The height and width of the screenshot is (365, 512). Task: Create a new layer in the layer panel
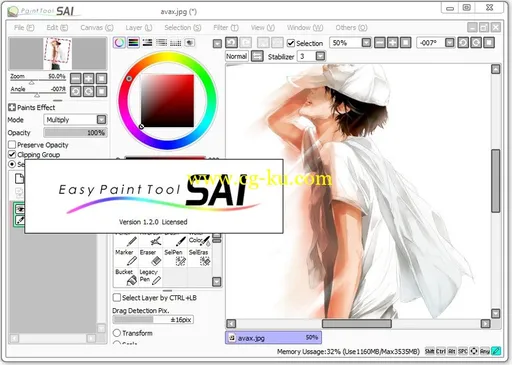click(x=19, y=178)
